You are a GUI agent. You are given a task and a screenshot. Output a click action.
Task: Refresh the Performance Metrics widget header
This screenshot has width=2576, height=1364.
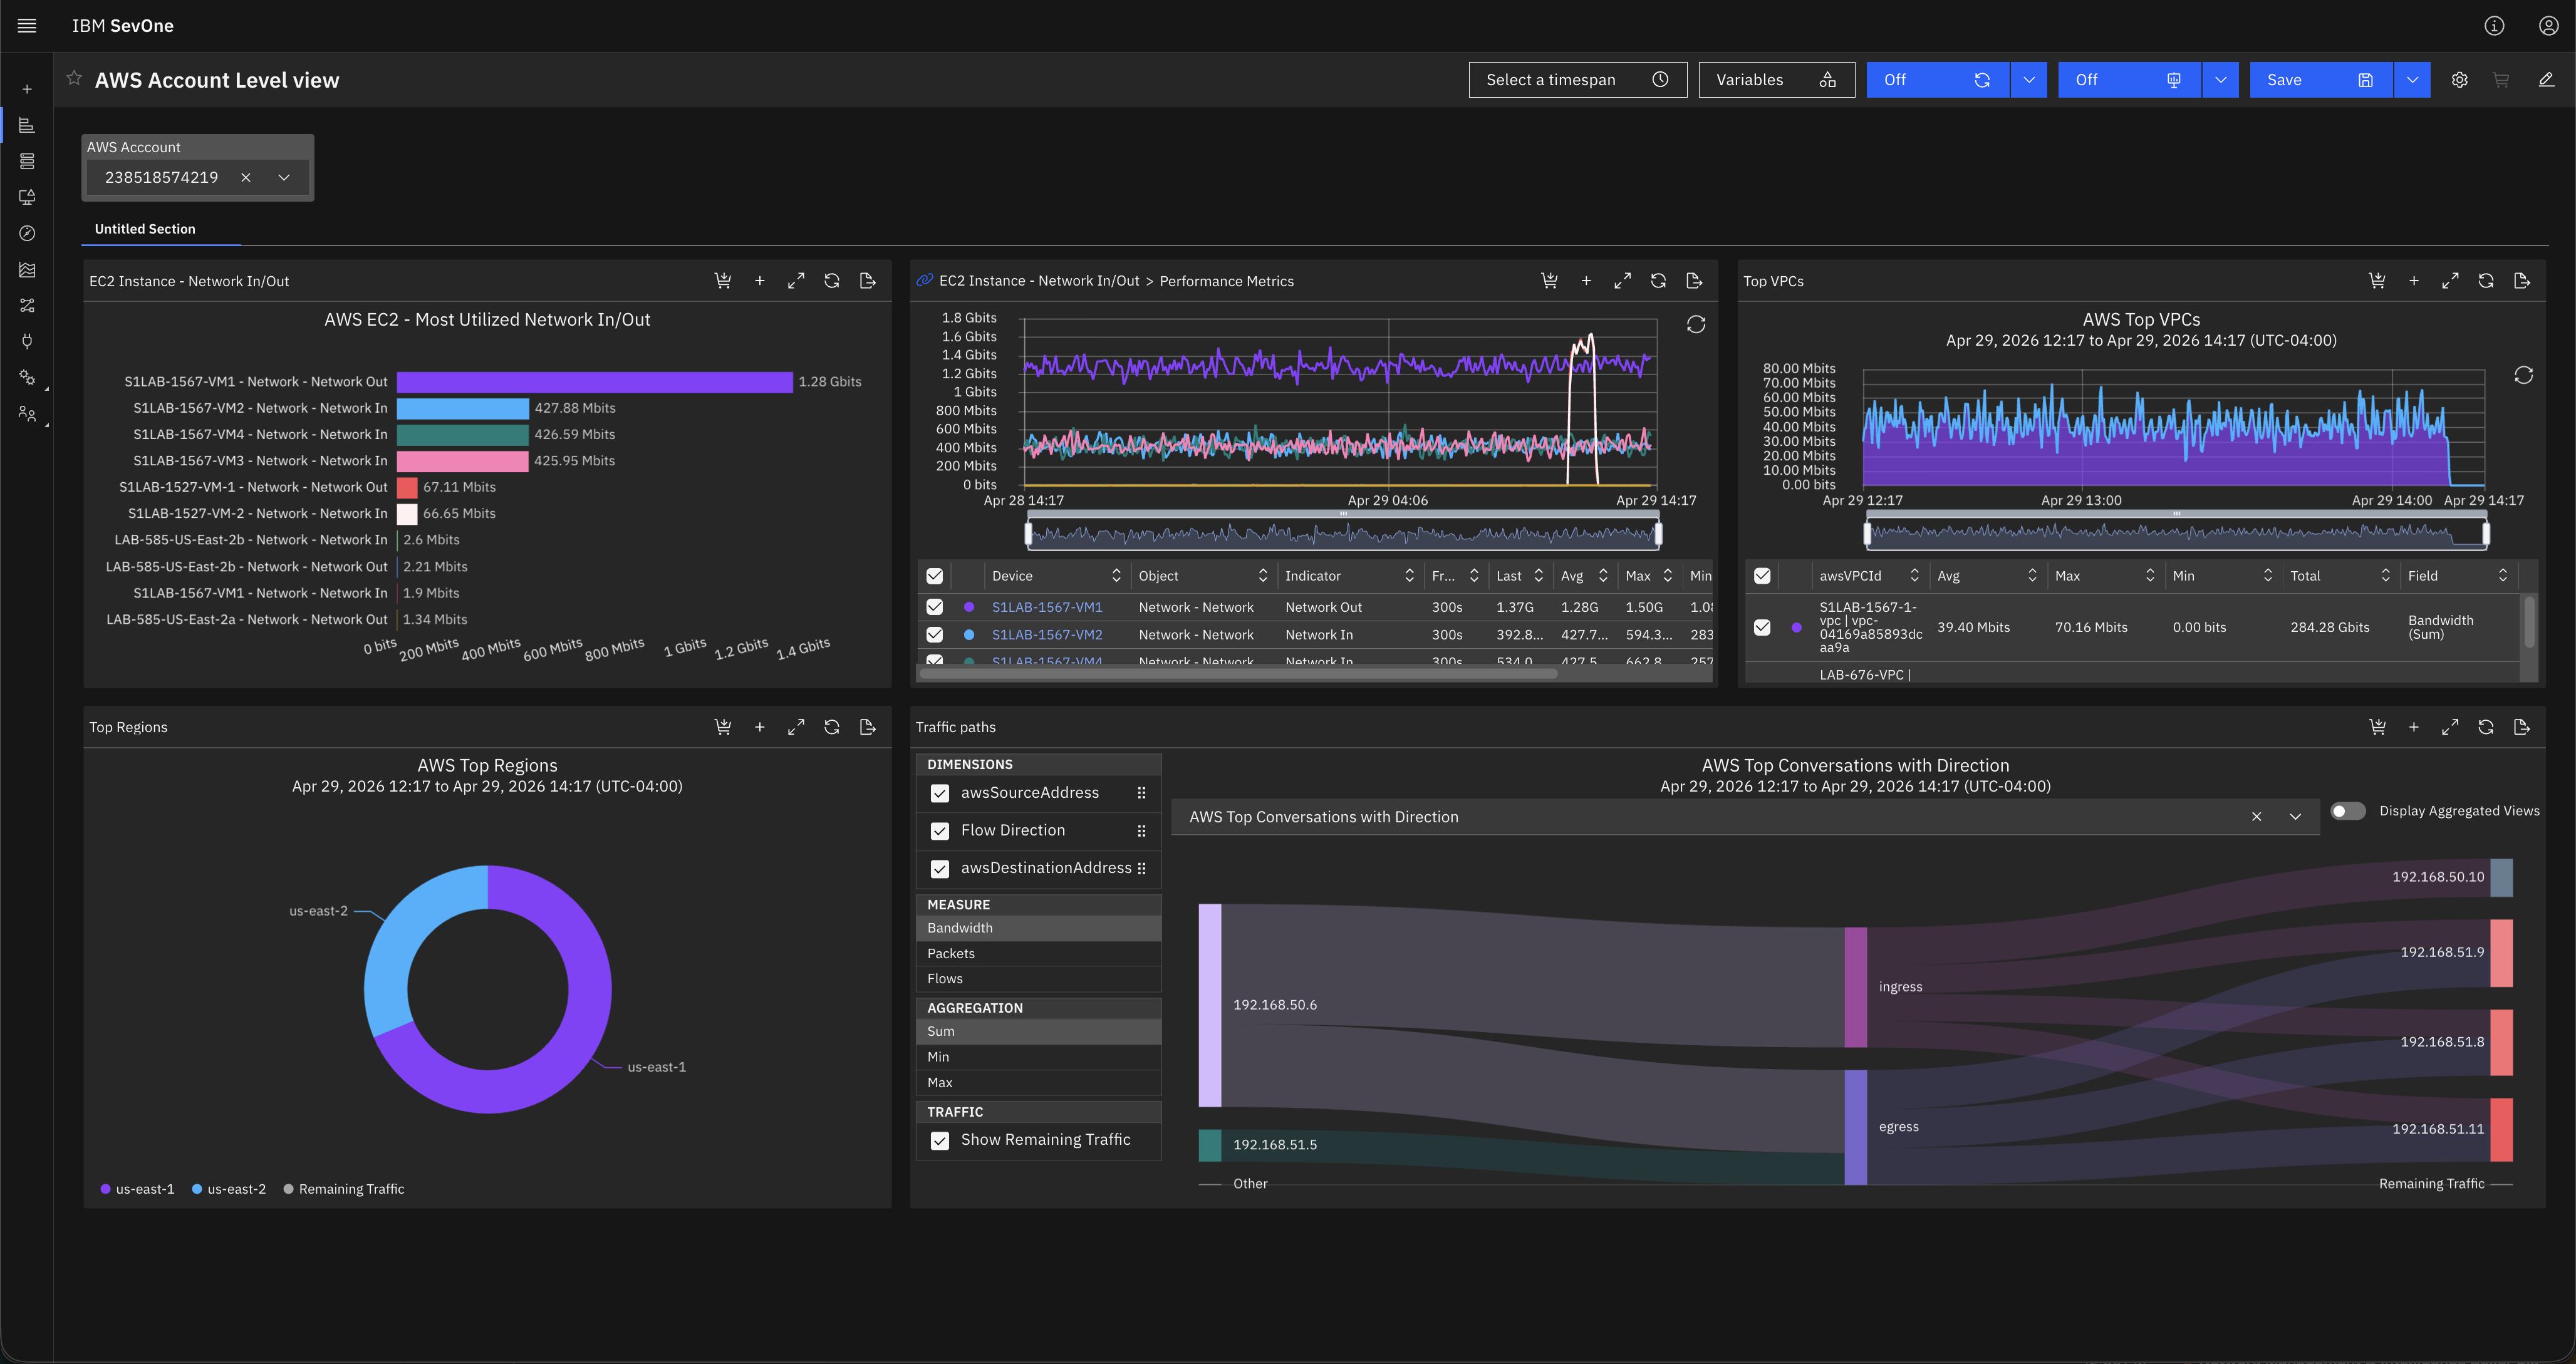pos(1658,281)
